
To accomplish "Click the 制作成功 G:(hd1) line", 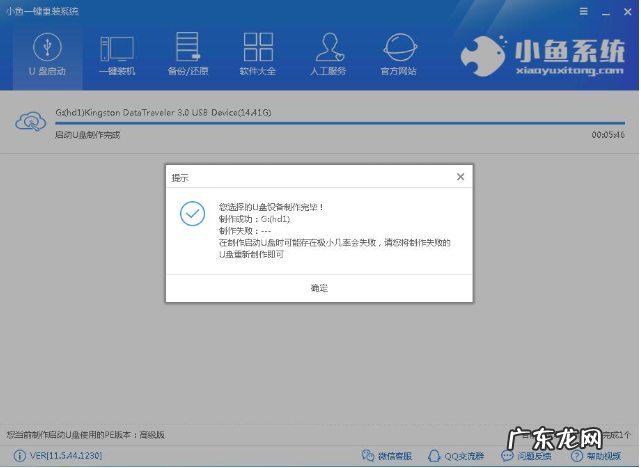I will 254,219.
